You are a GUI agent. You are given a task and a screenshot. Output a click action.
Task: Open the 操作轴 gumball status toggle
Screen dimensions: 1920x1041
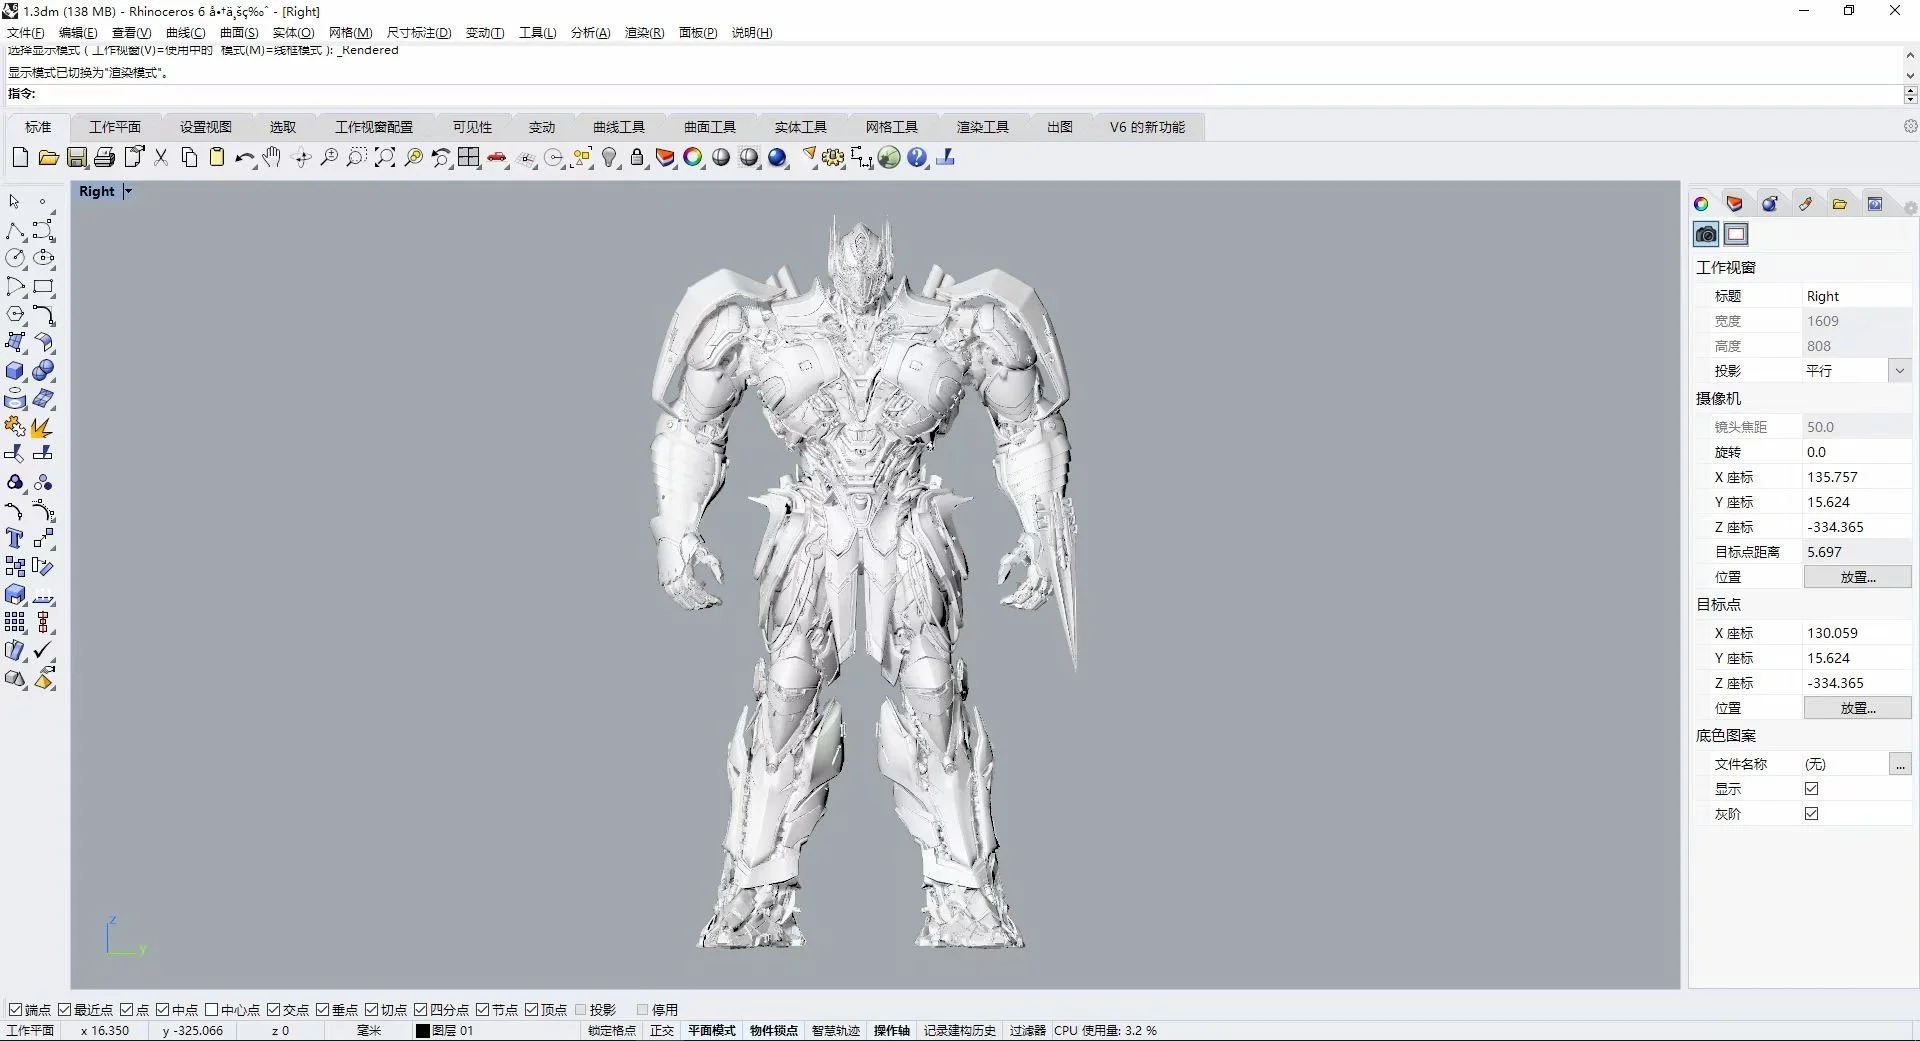(891, 1030)
